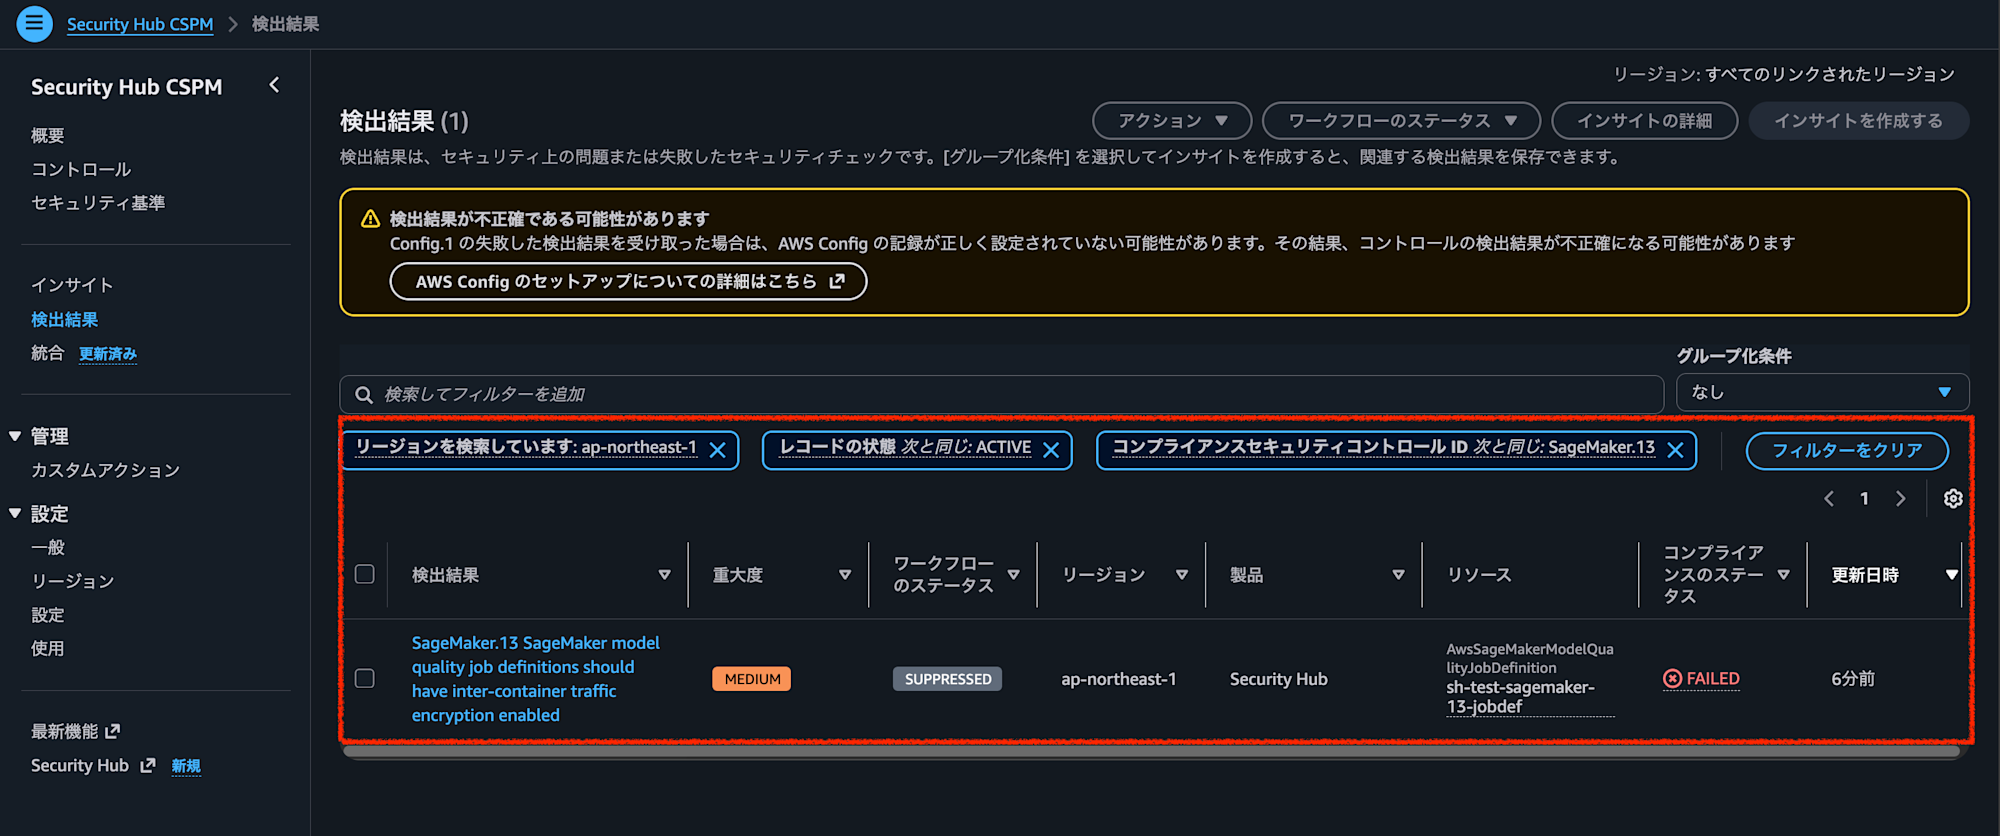Viewport: 2000px width, 836px height.
Task: Click the 新規 badge link
Action: tap(186, 766)
